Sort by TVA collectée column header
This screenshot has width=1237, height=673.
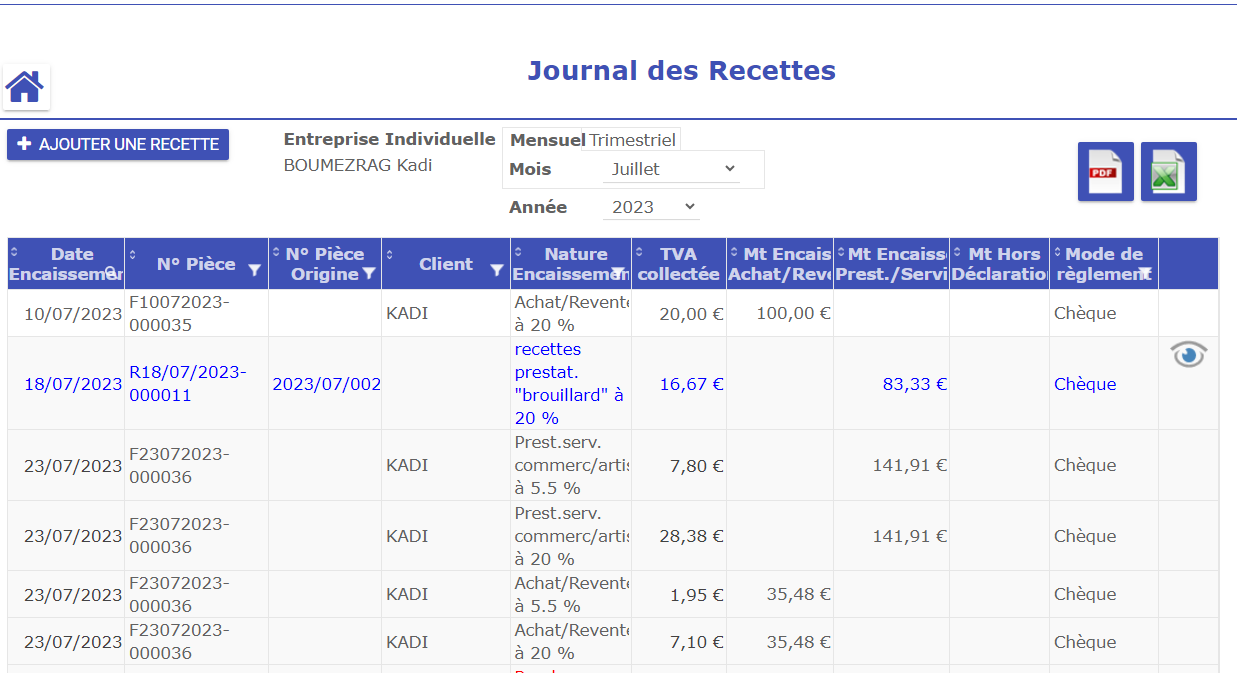678,264
